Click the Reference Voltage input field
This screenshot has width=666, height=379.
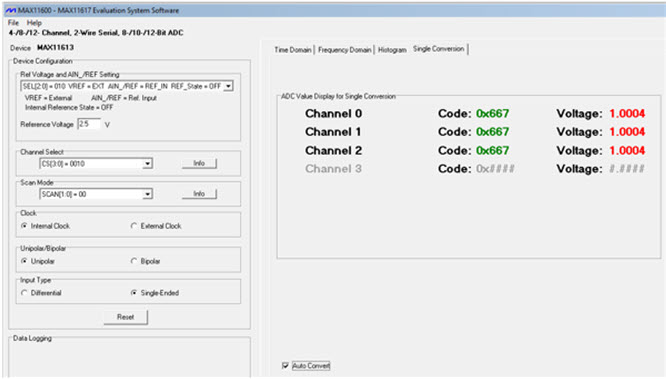(89, 124)
